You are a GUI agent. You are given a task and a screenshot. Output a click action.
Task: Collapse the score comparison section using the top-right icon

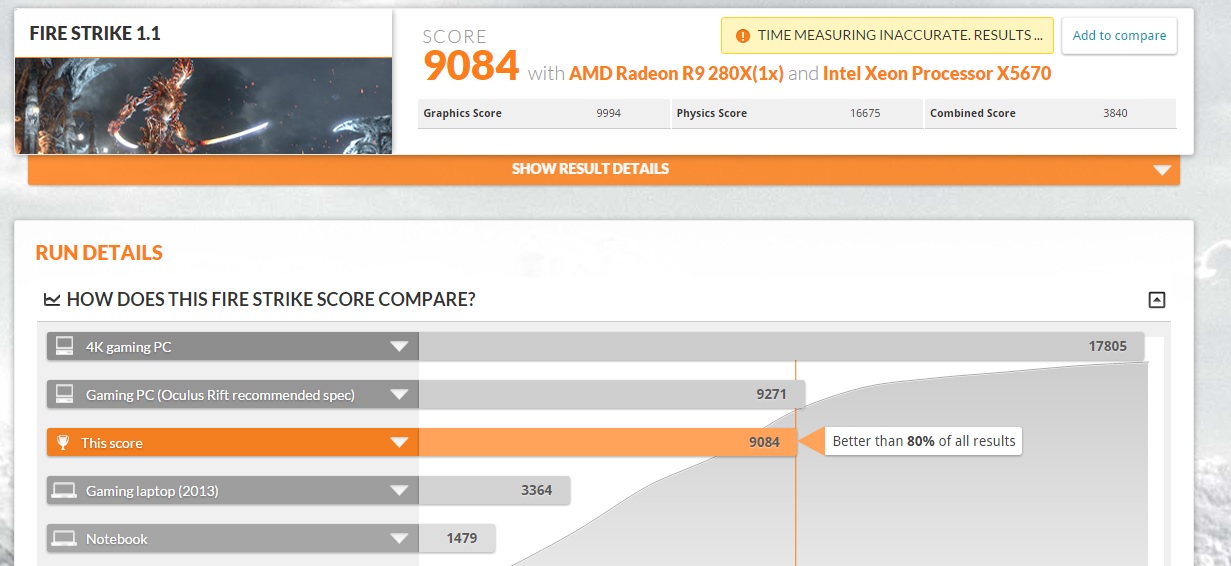(x=1157, y=299)
